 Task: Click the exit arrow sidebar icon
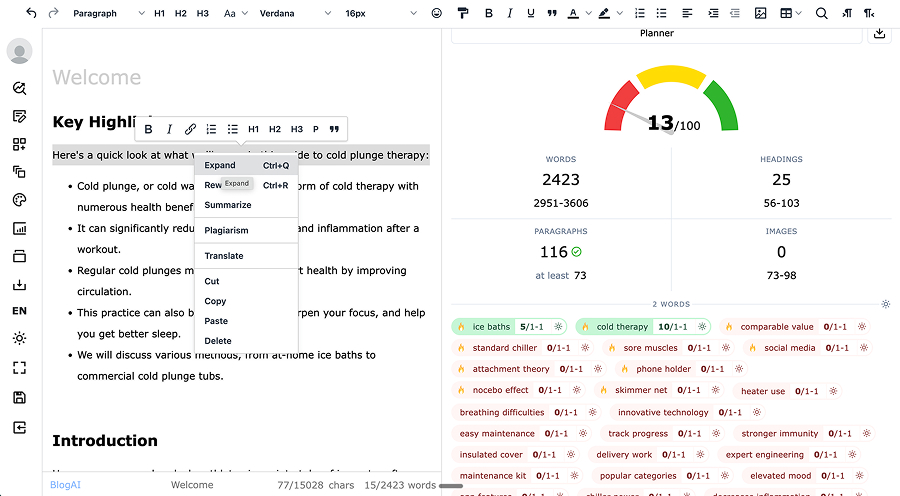20,428
